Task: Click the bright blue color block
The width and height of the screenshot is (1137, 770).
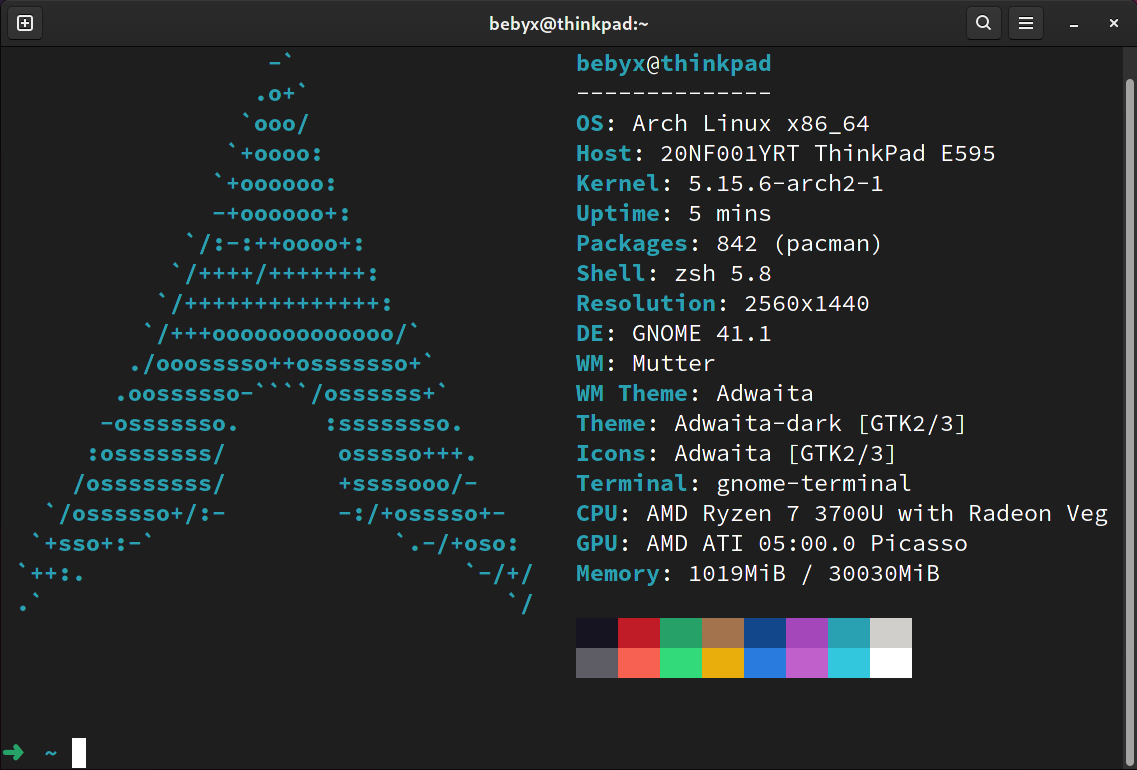Action: coord(765,663)
